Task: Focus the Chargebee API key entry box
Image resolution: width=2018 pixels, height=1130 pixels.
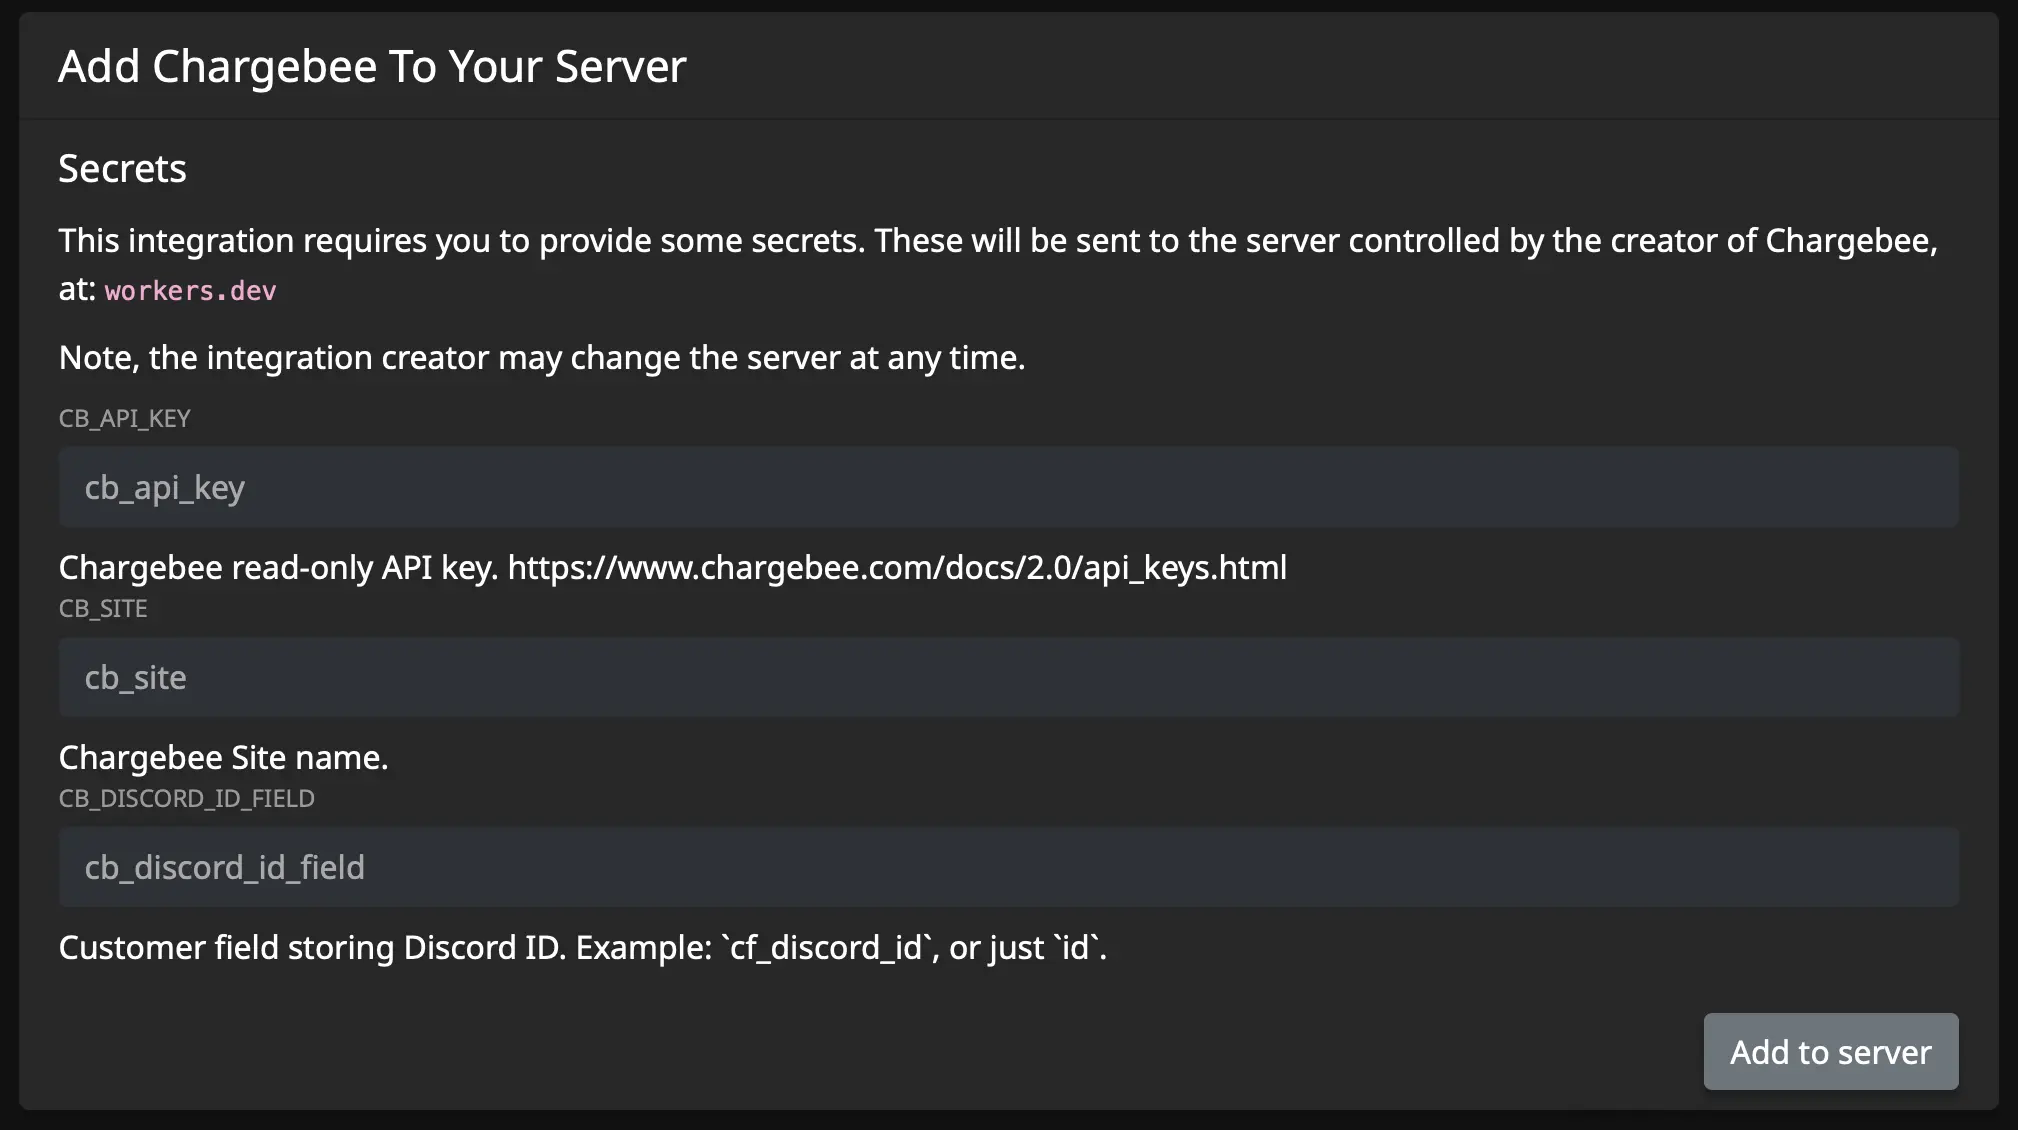Action: (1008, 487)
